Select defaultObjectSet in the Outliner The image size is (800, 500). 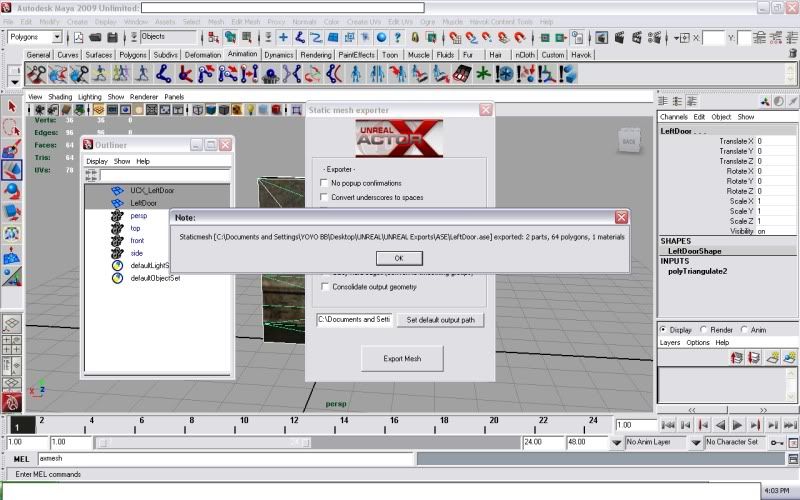[155, 279]
